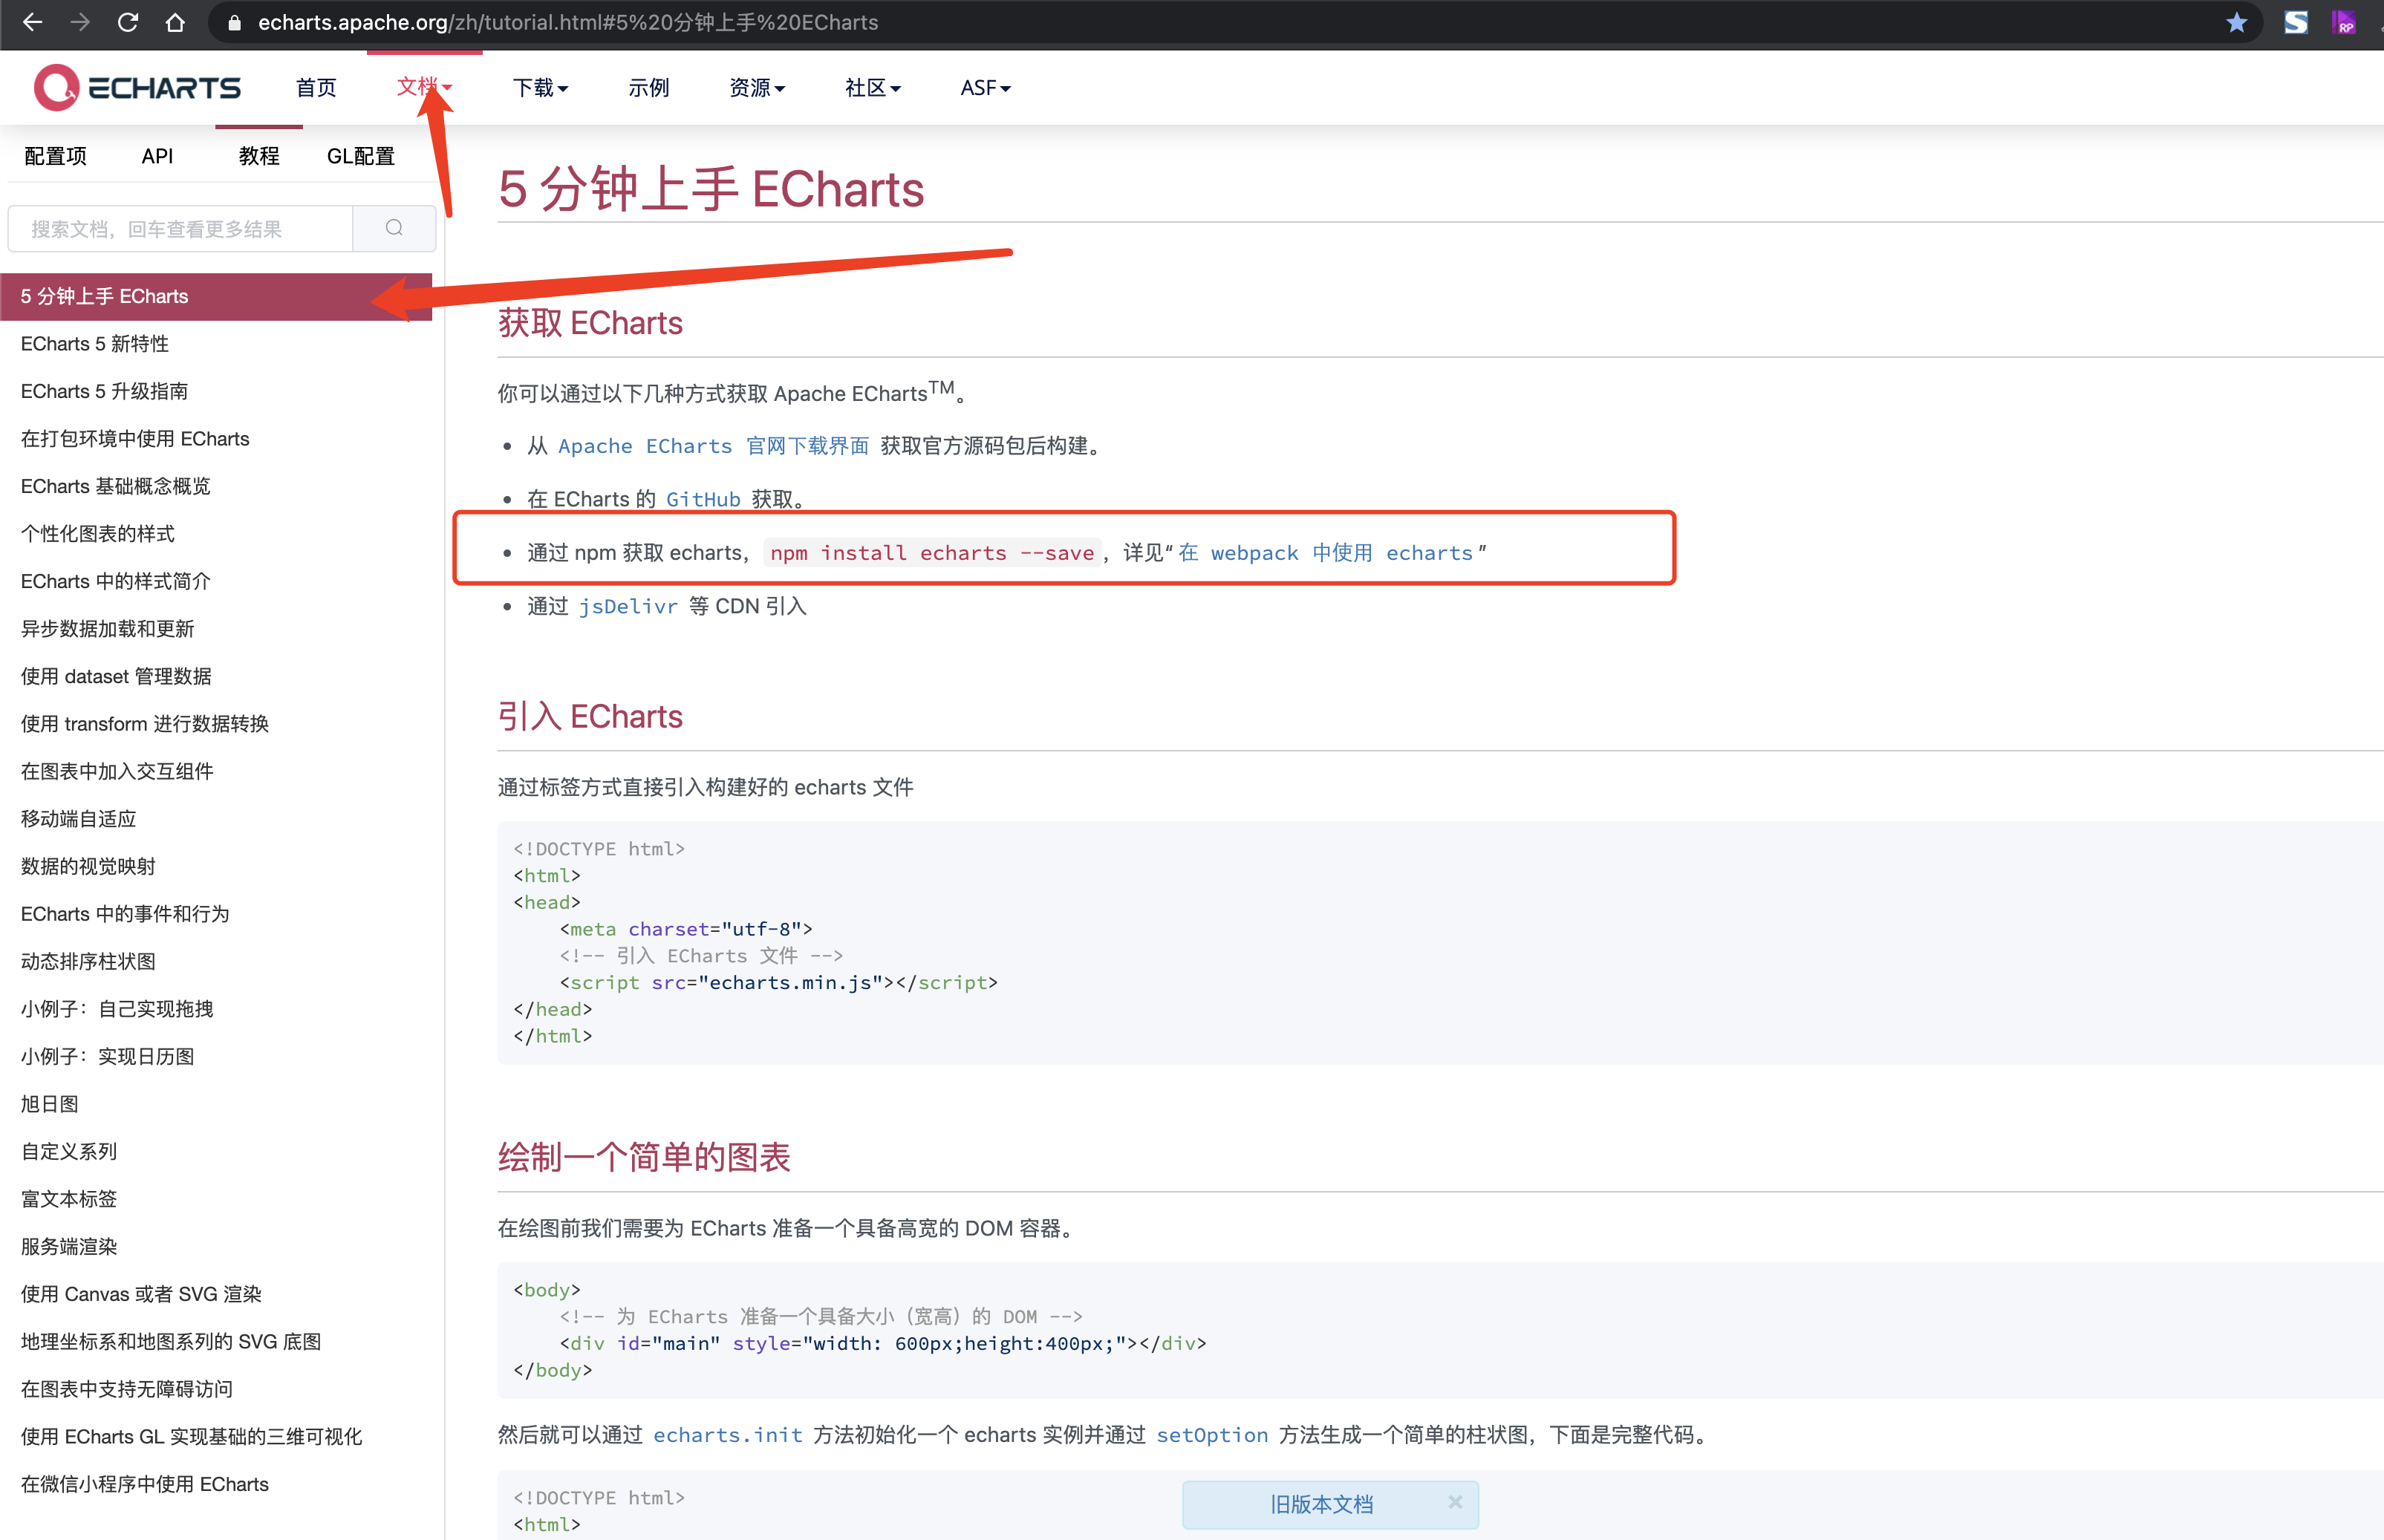Expand the ASF dropdown menu
This screenshot has height=1540, width=2384.
pos(985,88)
